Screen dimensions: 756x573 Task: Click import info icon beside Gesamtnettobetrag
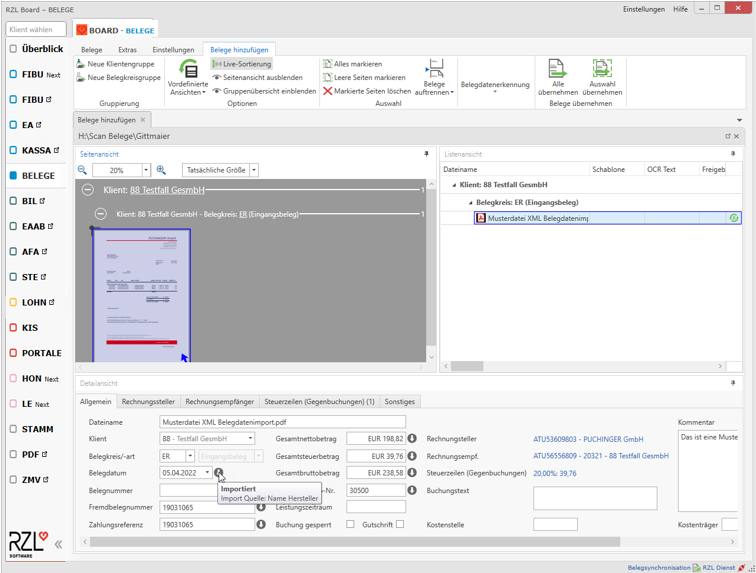pos(411,439)
